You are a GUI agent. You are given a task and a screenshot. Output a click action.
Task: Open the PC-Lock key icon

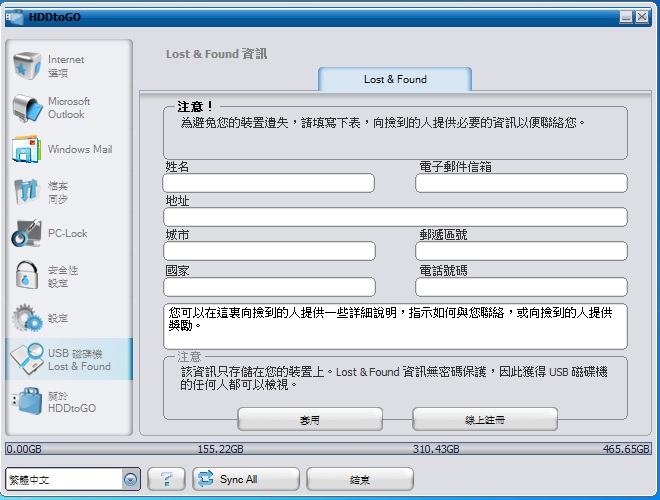tap(27, 233)
